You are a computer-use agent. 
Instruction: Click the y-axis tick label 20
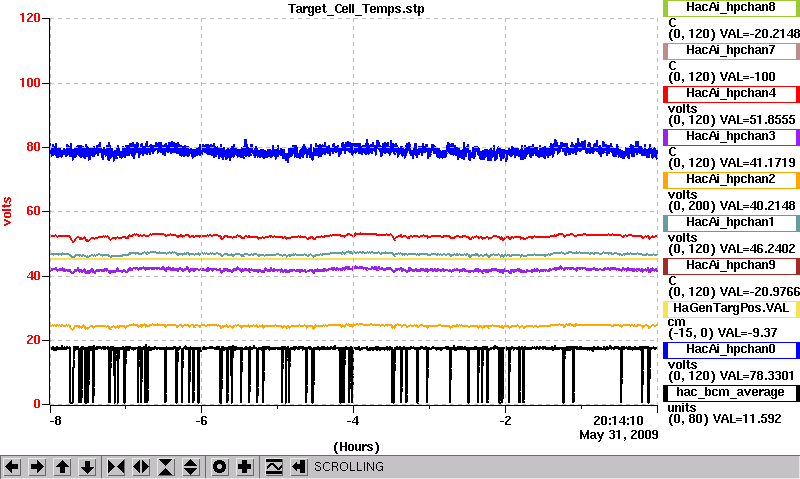point(33,340)
